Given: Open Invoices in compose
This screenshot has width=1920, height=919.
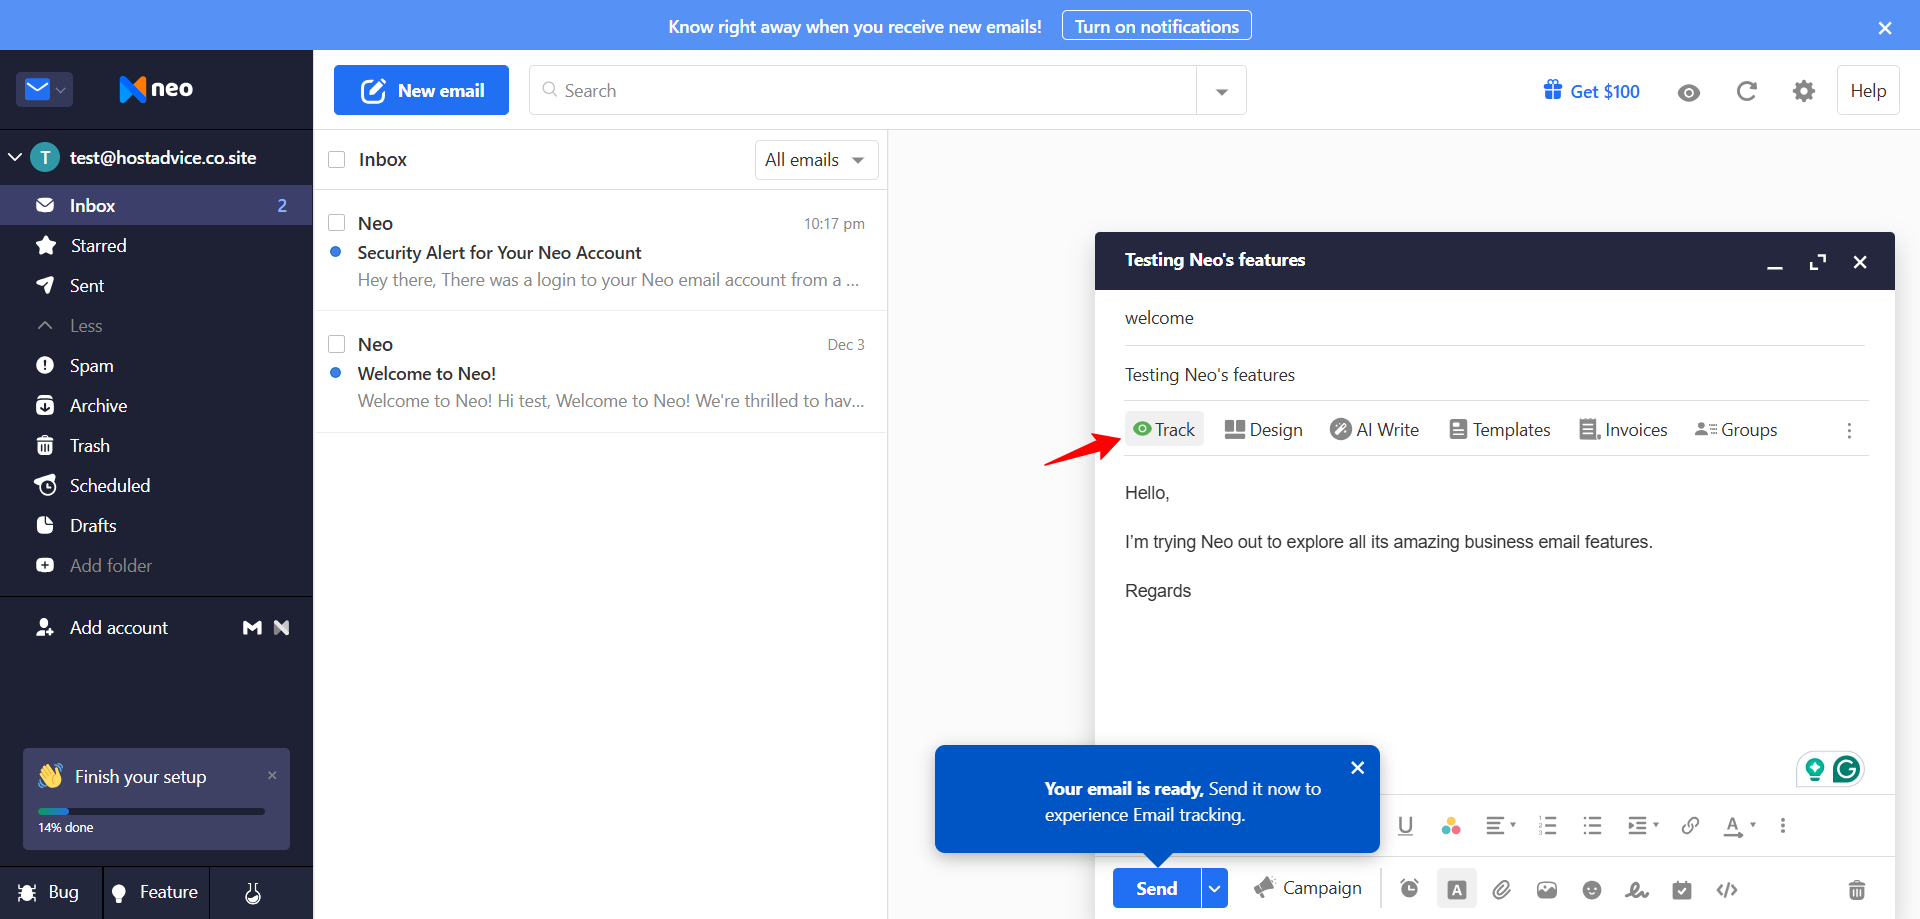Looking at the screenshot, I should 1623,429.
